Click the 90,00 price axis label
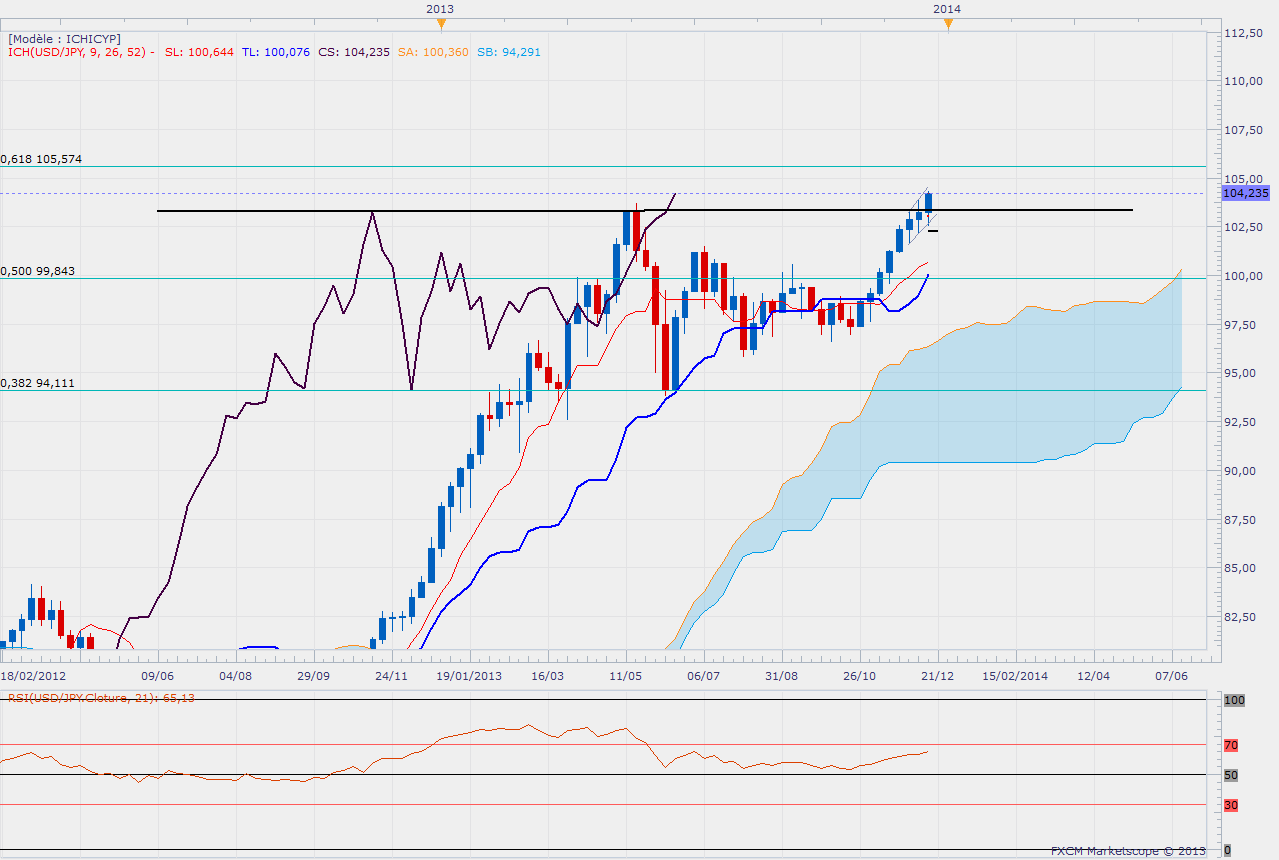The height and width of the screenshot is (860, 1279). pyautogui.click(x=1240, y=471)
